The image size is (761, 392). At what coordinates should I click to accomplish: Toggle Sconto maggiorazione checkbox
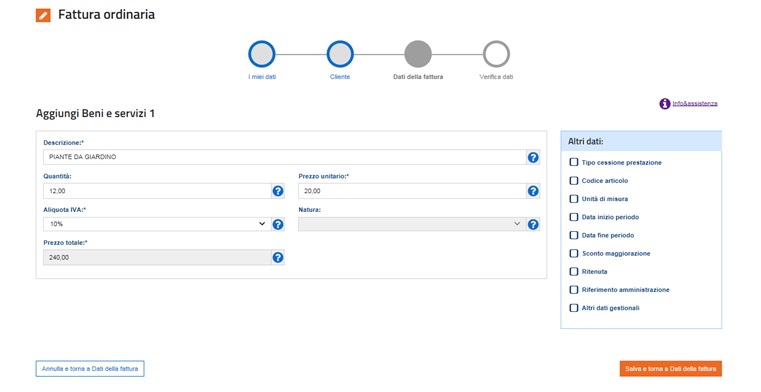(x=574, y=253)
